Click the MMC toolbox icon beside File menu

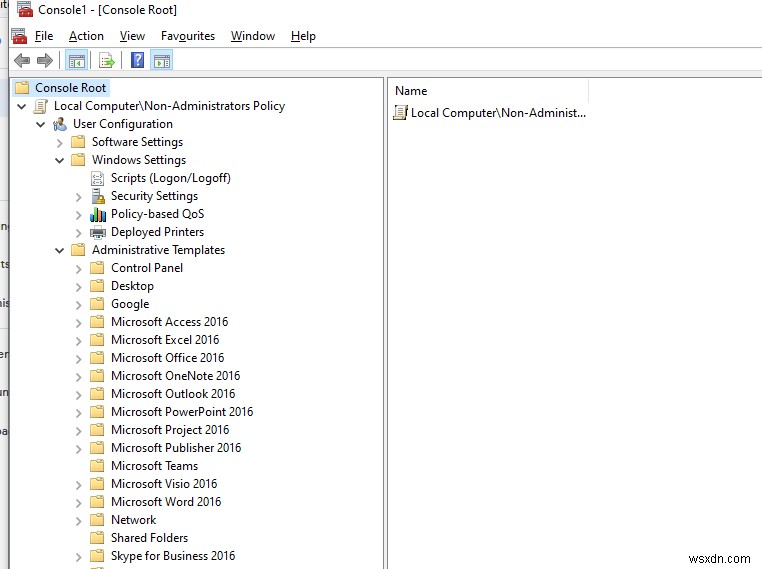[x=19, y=36]
